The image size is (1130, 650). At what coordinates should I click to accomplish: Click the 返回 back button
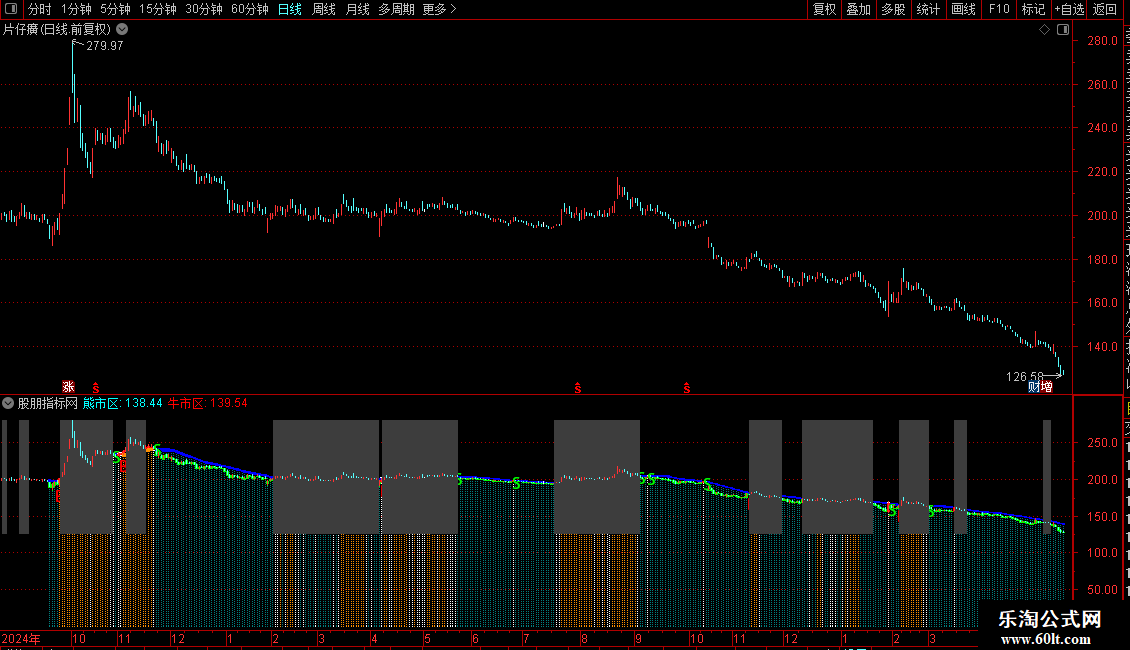(x=1104, y=9)
